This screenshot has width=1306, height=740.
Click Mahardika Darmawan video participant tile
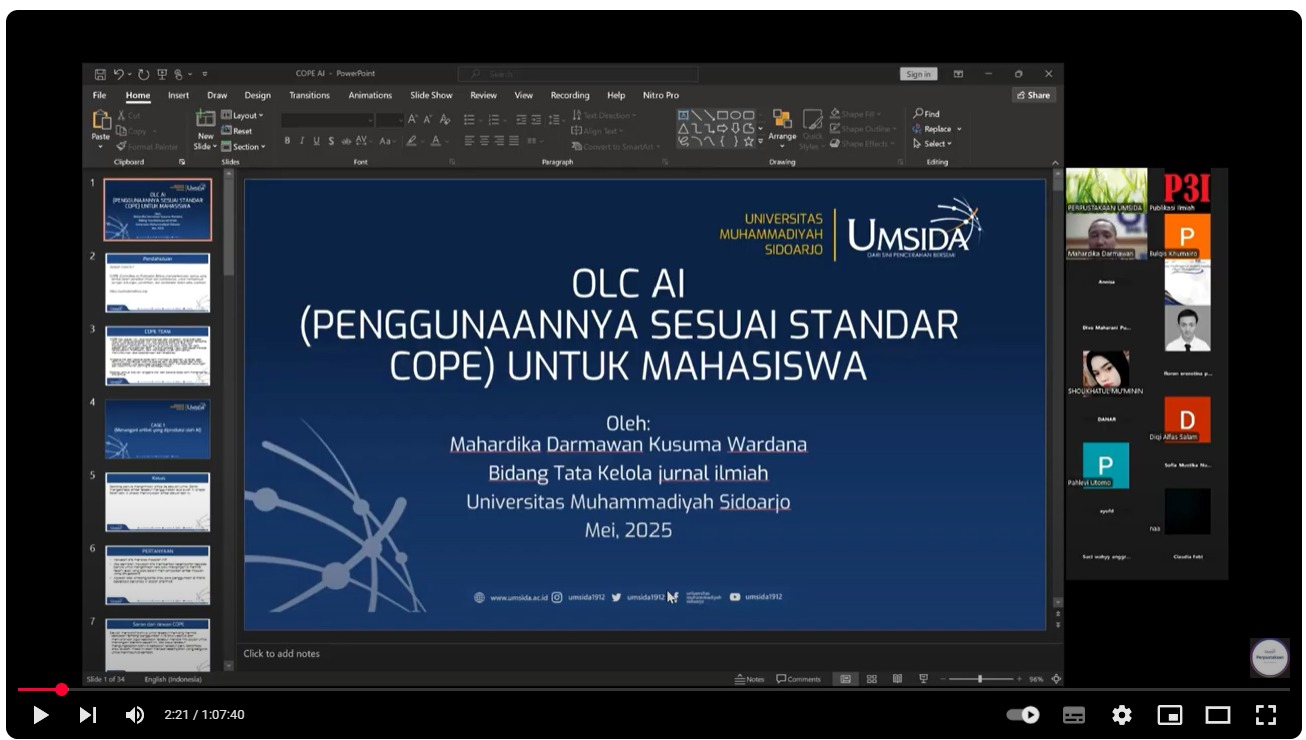(1106, 237)
